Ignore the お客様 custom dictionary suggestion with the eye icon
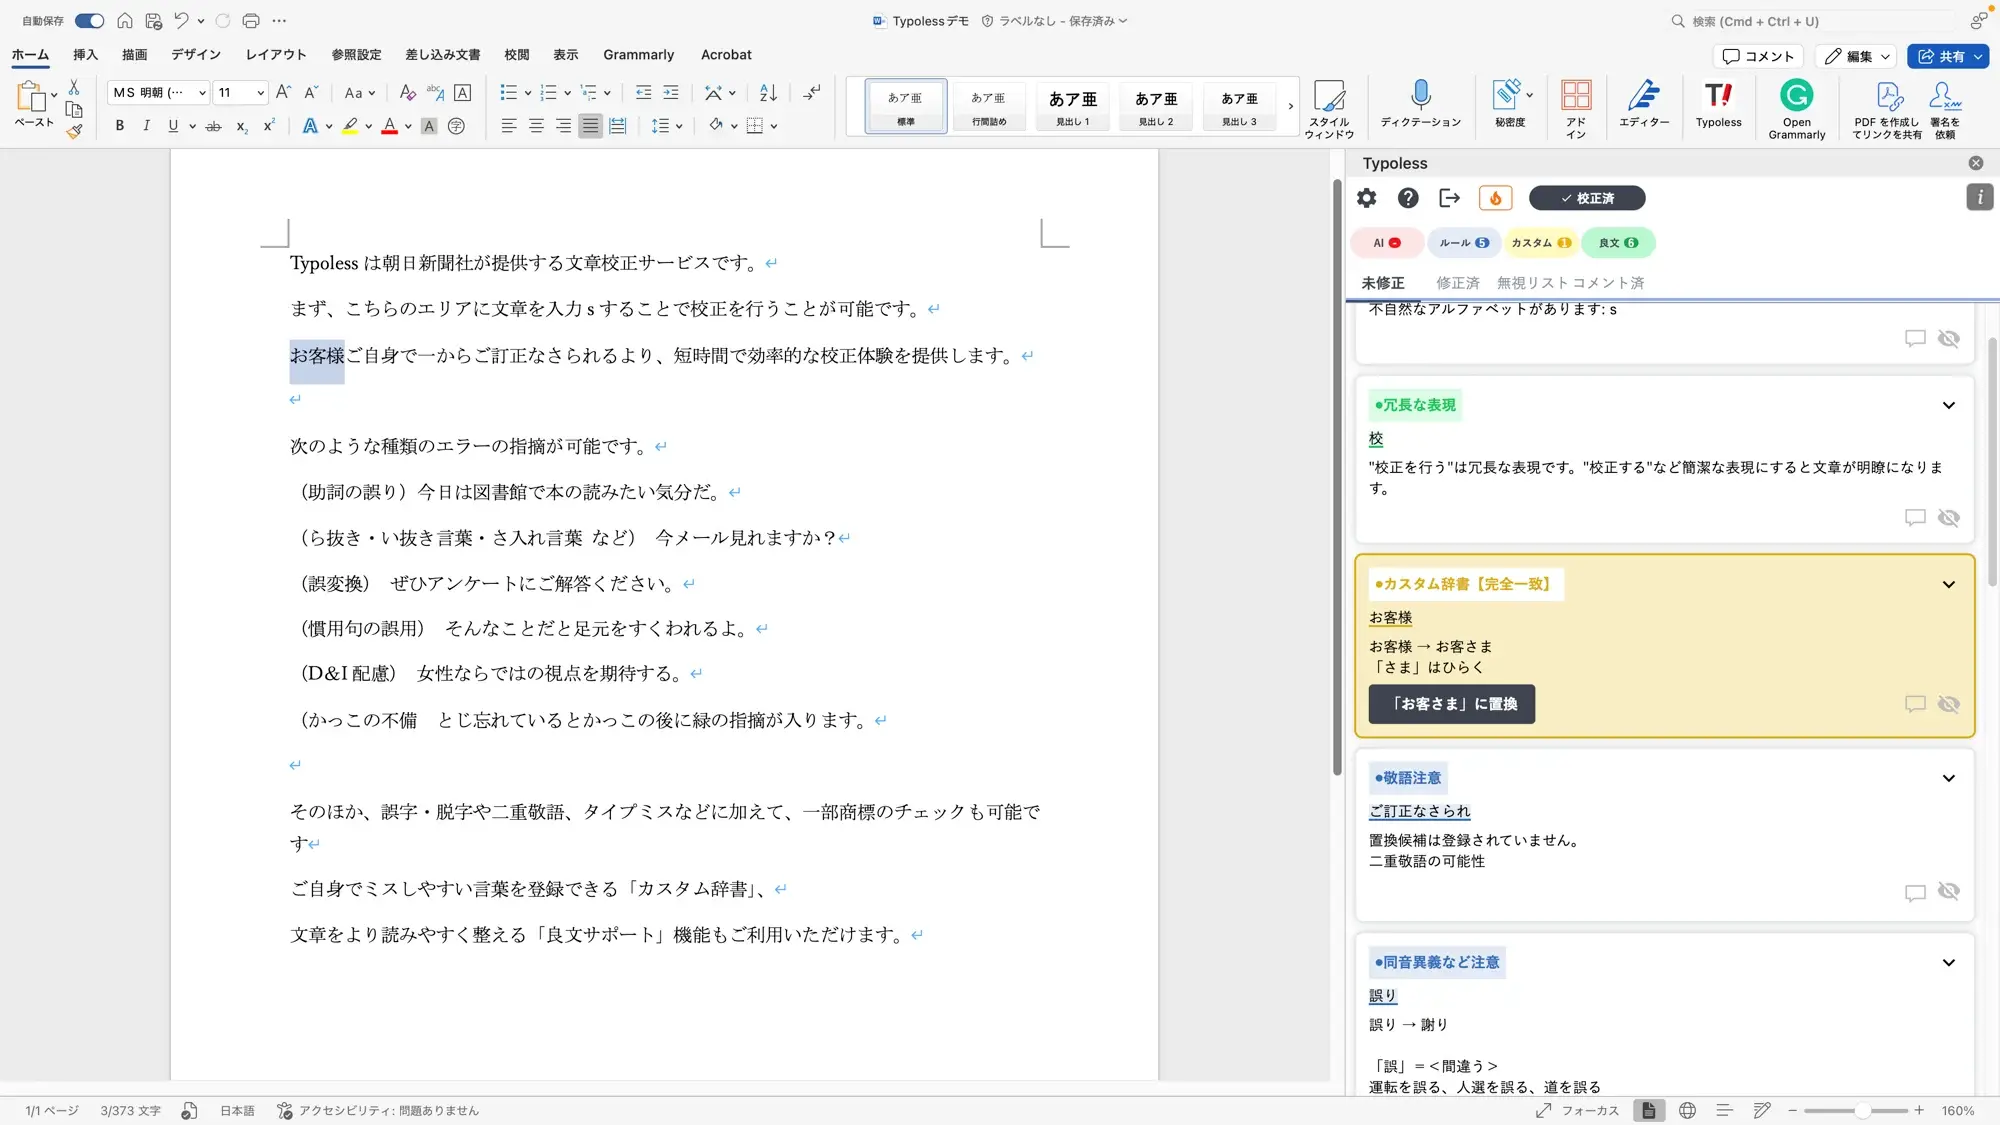Viewport: 2000px width, 1125px height. (1948, 704)
